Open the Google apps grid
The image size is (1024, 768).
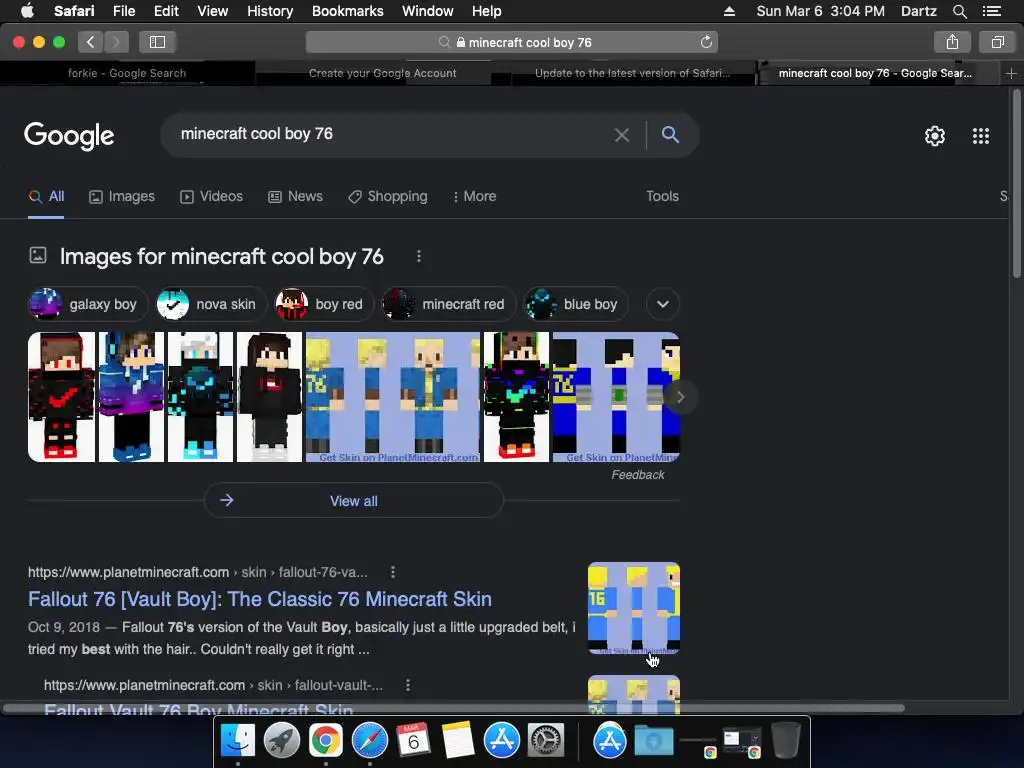coord(980,136)
